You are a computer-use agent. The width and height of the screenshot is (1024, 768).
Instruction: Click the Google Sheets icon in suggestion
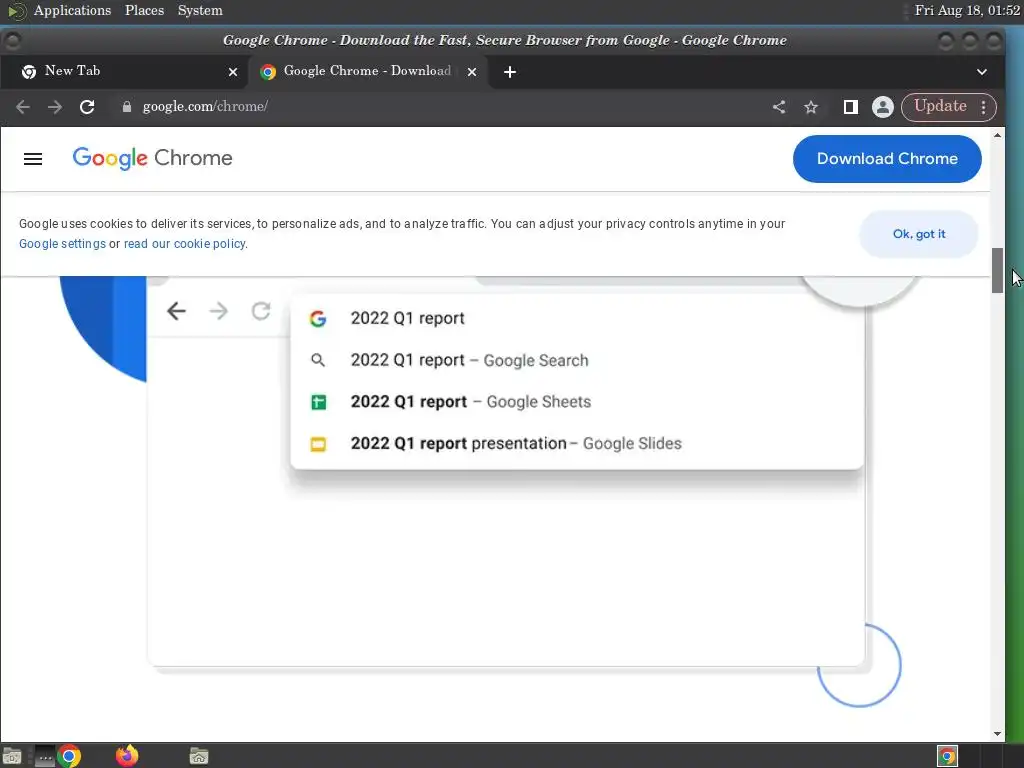(318, 402)
